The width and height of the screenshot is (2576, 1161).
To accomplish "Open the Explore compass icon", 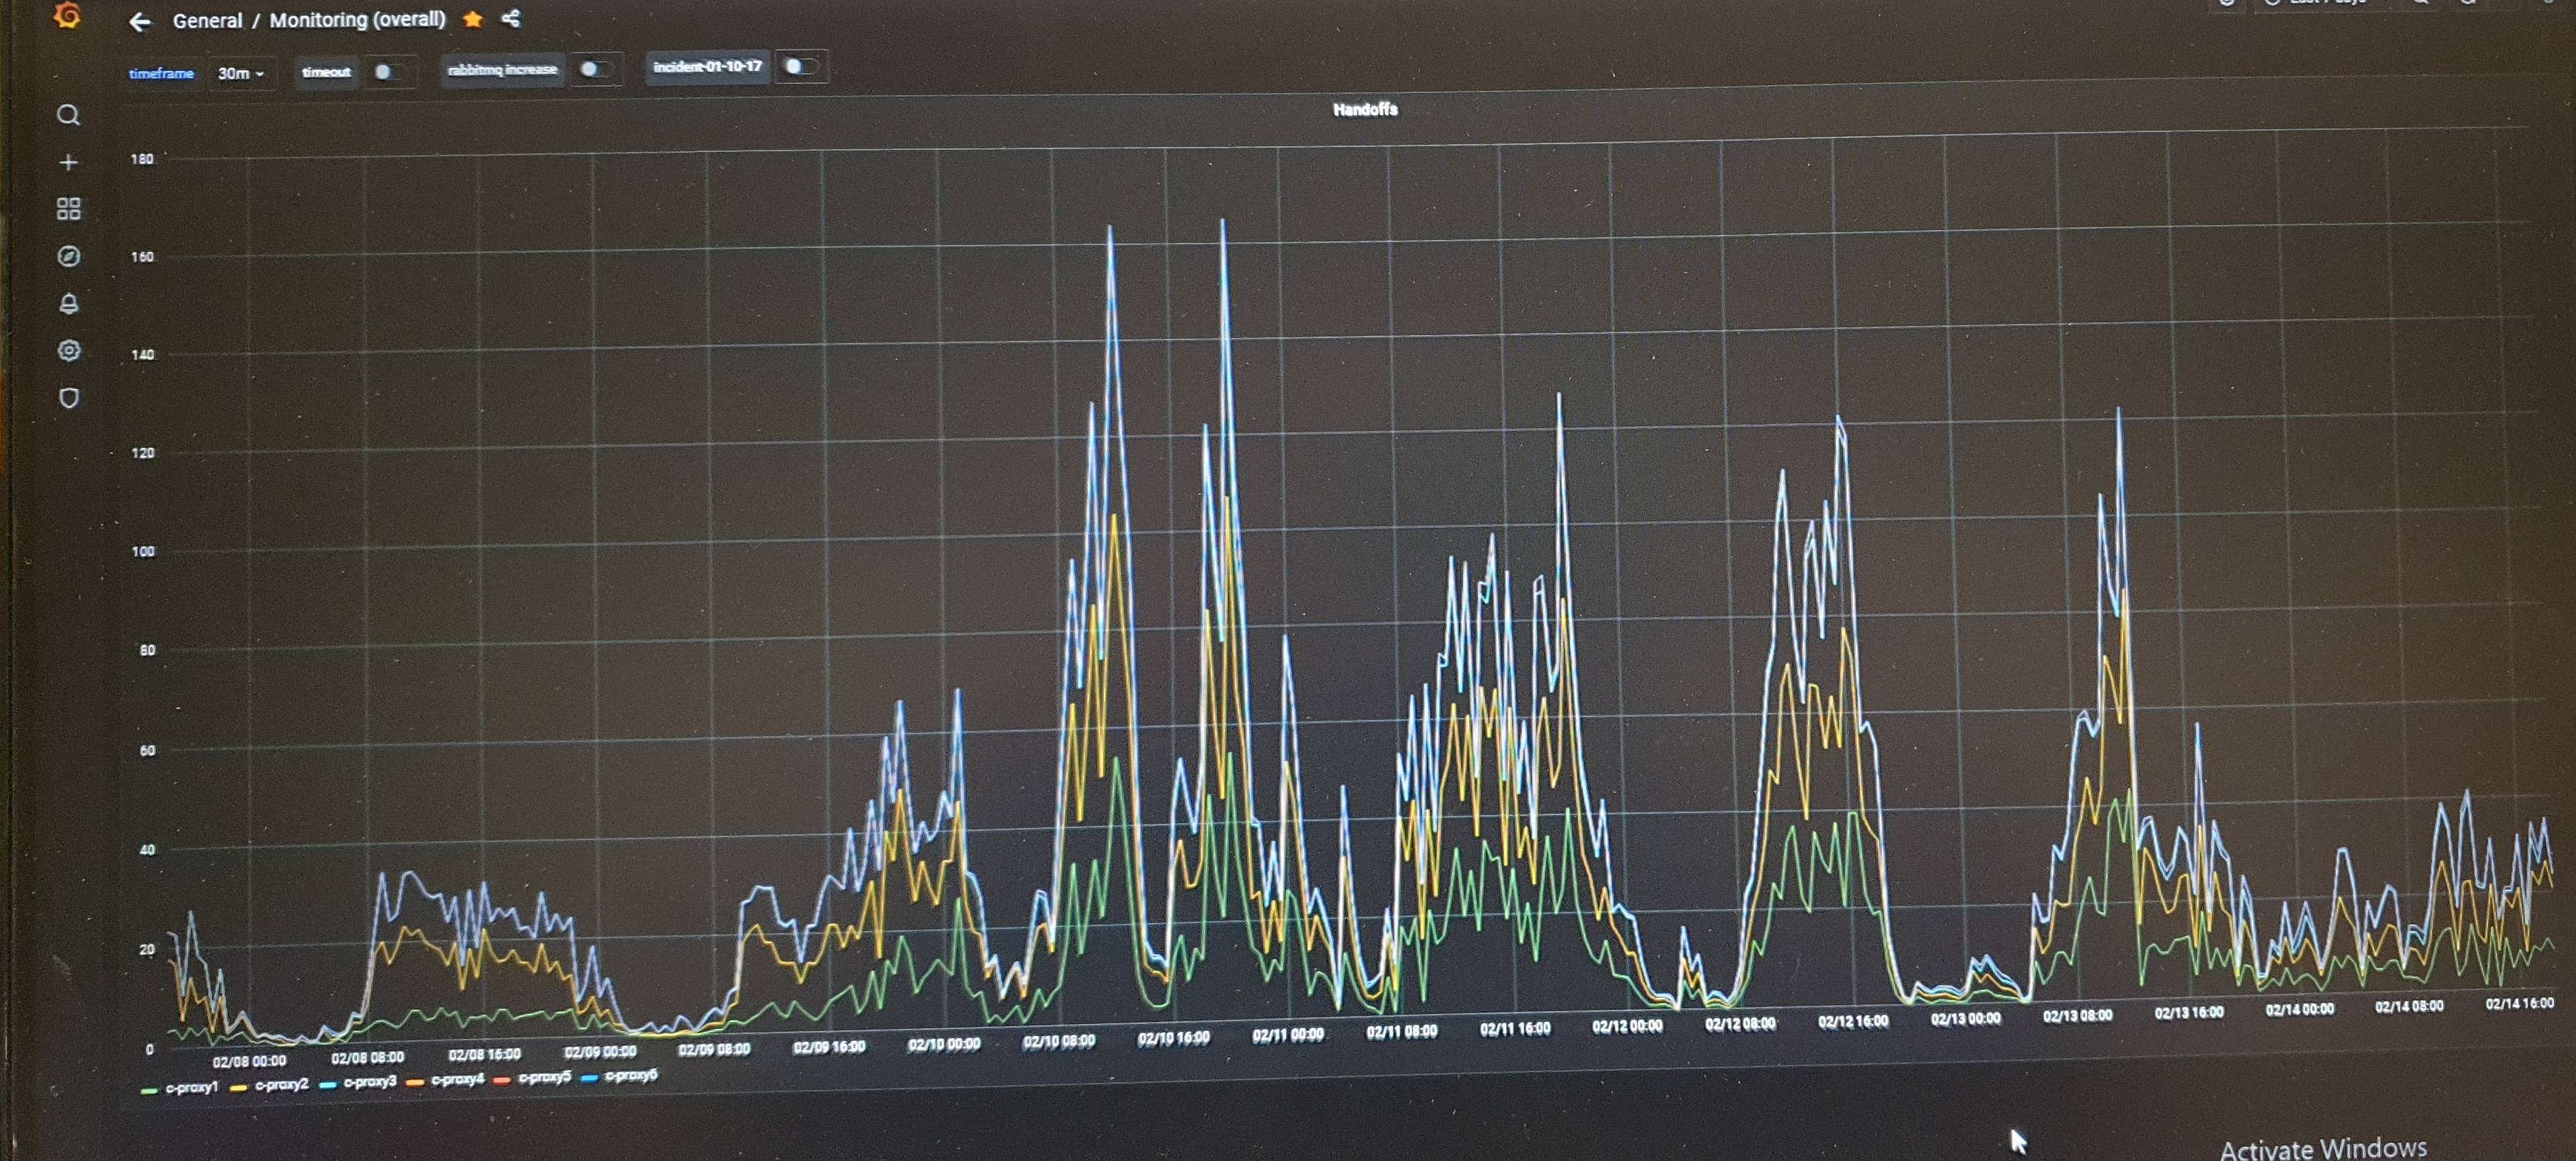I will pos(68,257).
